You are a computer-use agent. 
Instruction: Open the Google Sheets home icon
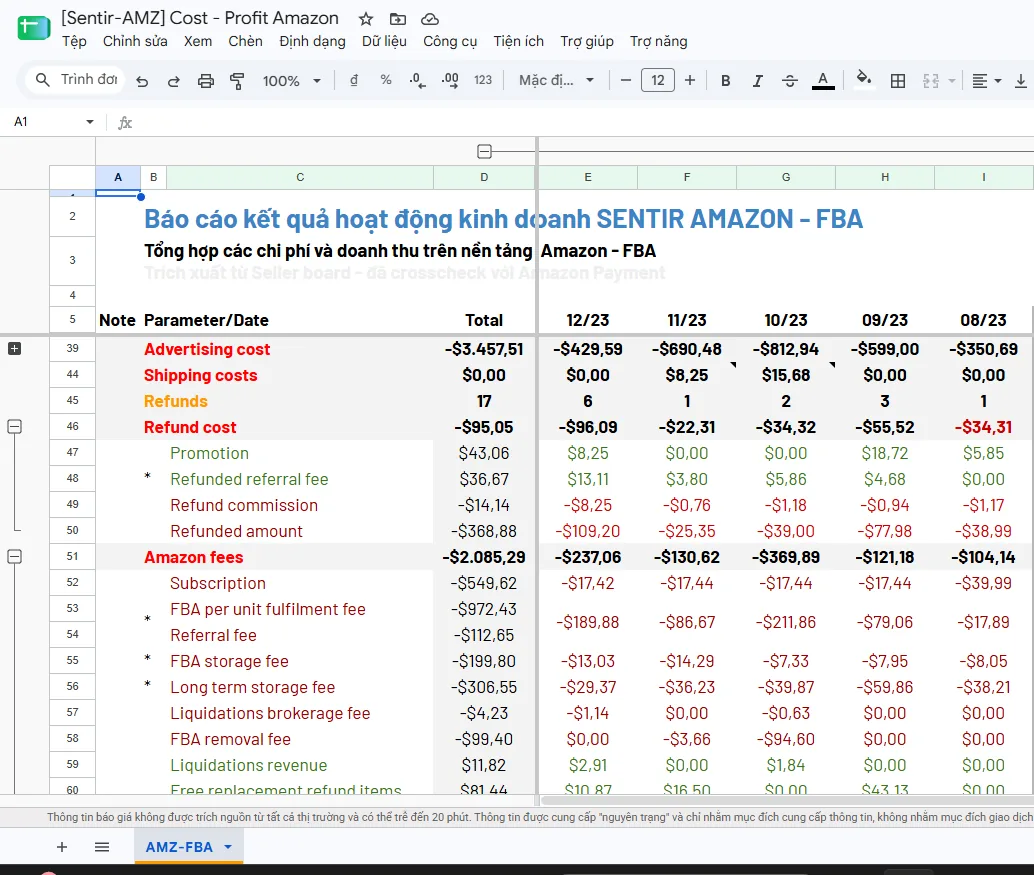pyautogui.click(x=34, y=28)
